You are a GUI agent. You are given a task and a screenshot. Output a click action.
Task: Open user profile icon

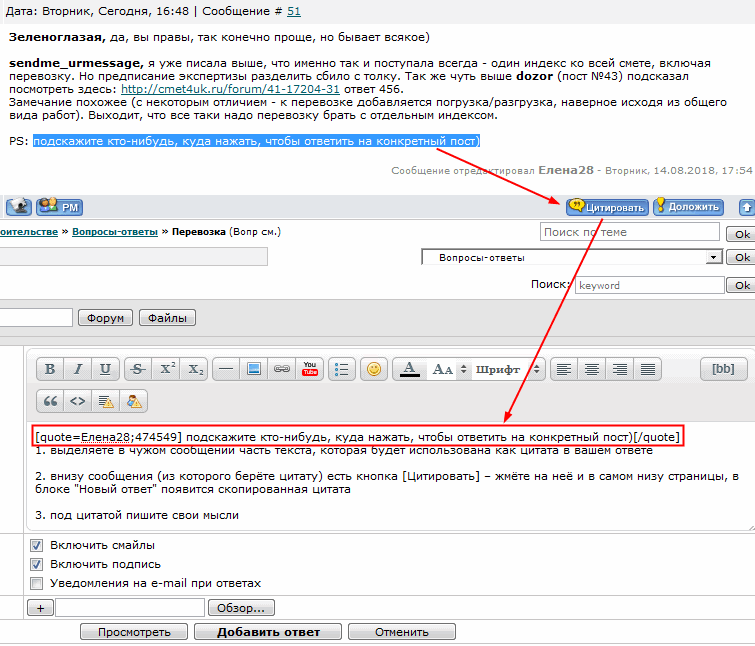(19, 207)
